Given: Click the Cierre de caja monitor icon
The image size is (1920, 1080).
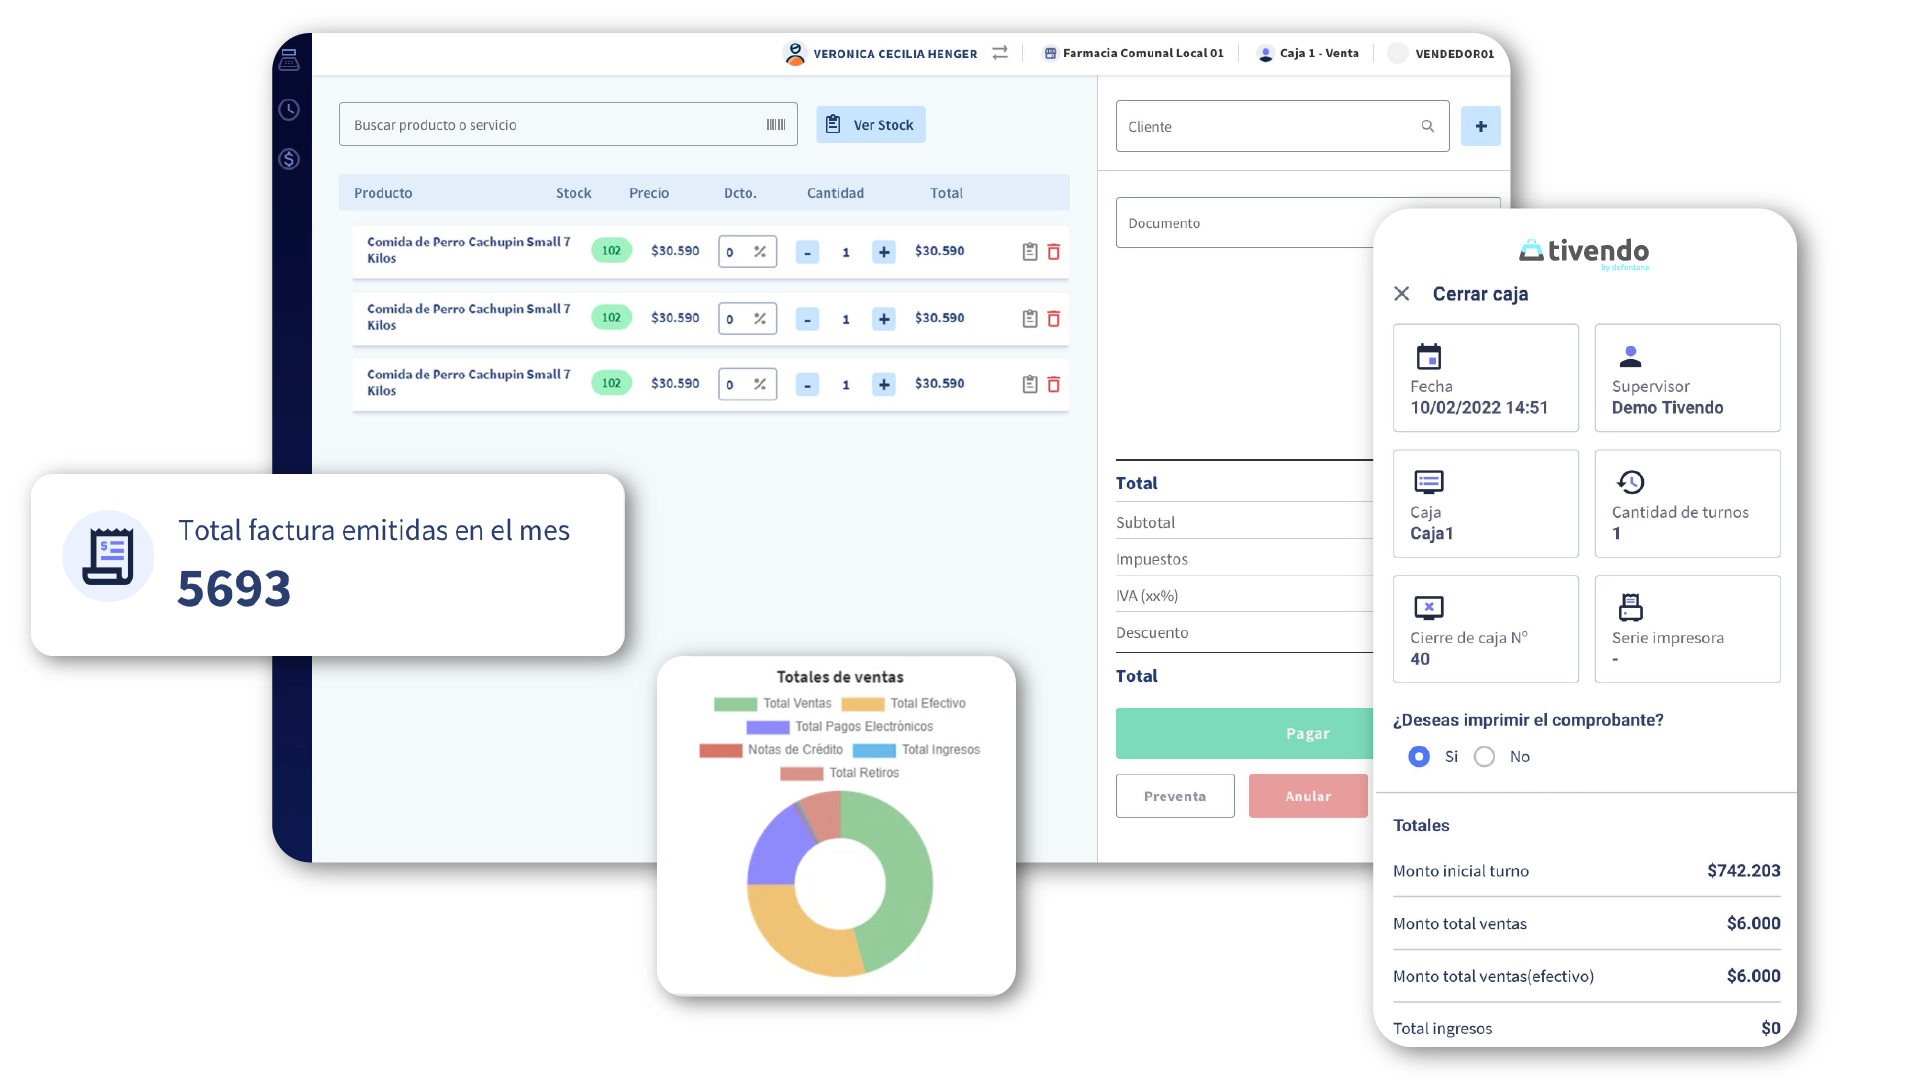Looking at the screenshot, I should (x=1429, y=607).
